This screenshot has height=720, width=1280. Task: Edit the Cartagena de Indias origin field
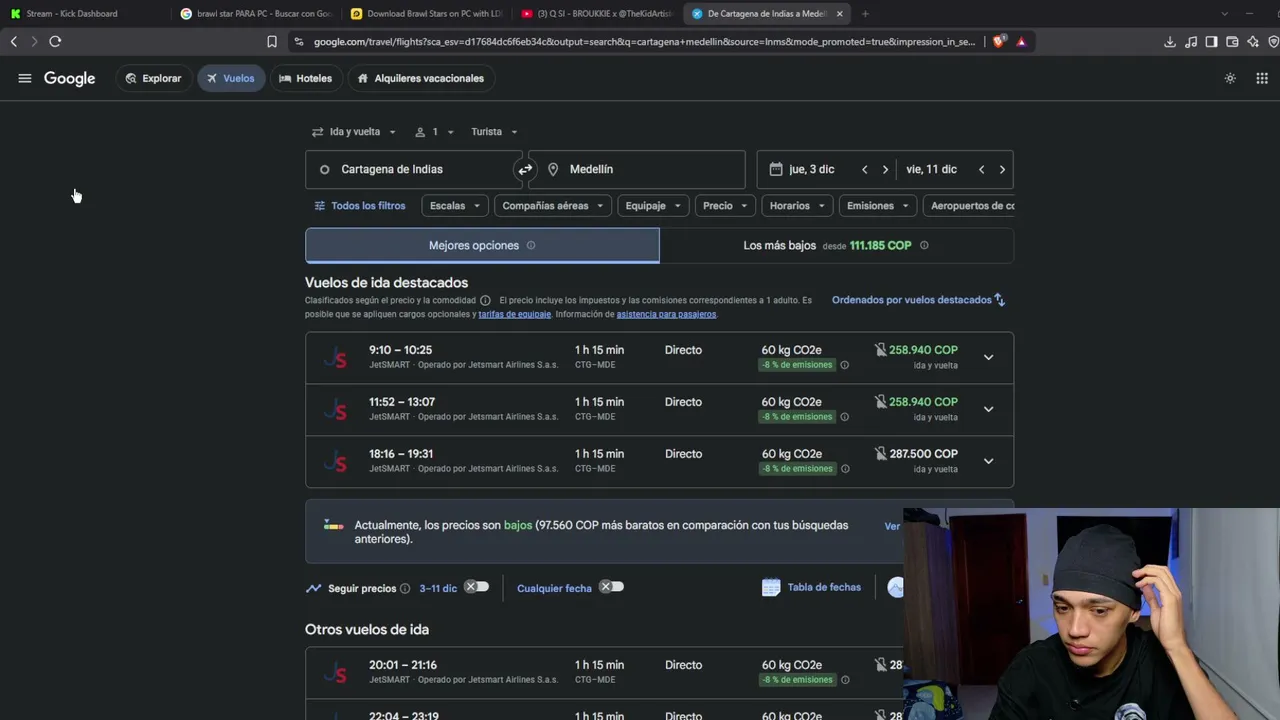413,169
